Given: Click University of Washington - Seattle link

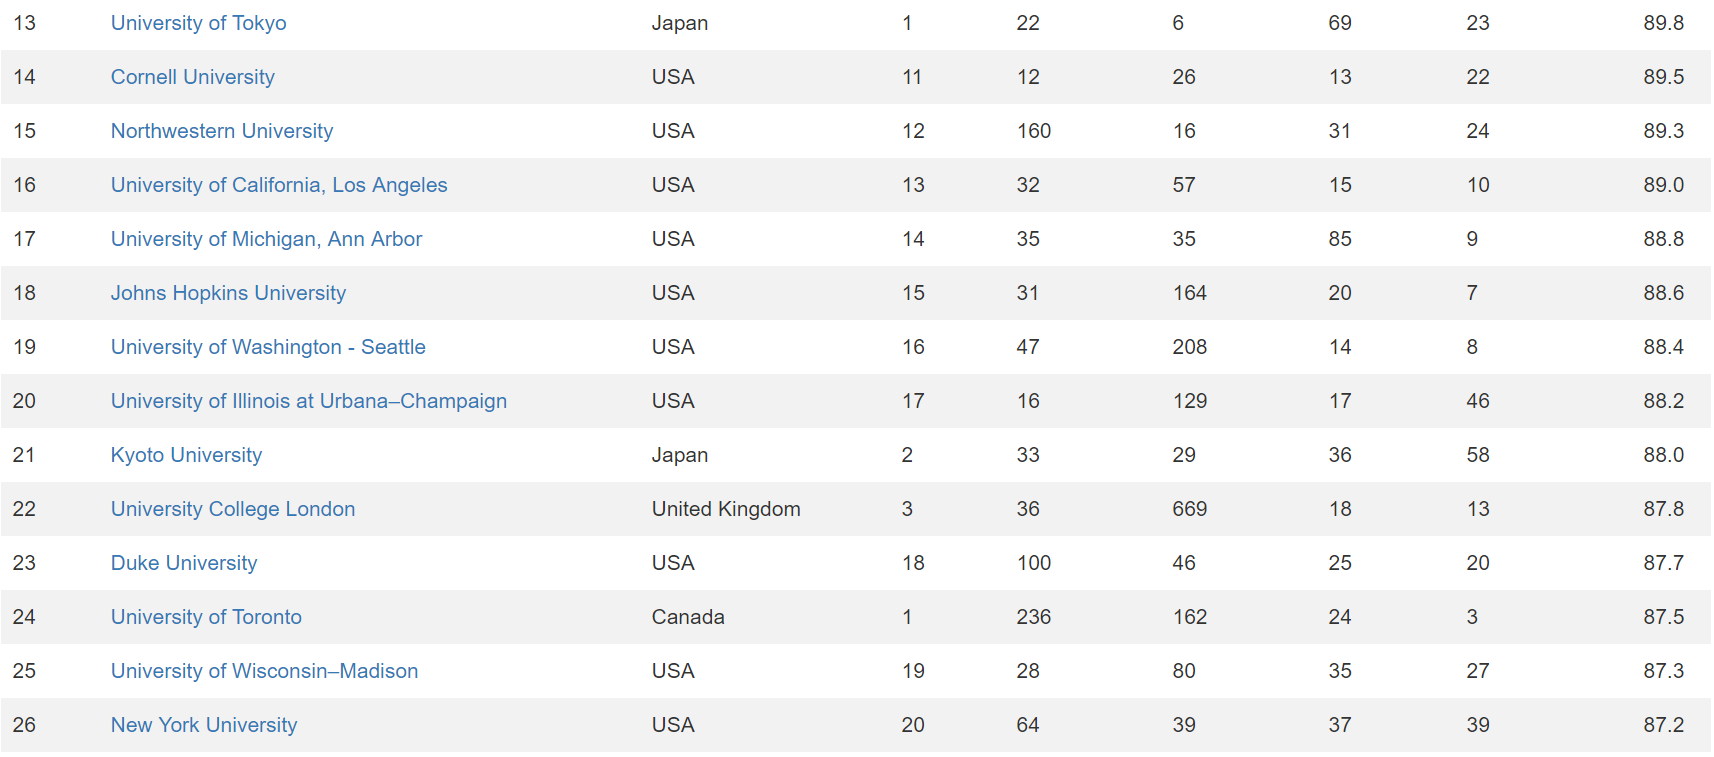Looking at the screenshot, I should click(x=268, y=347).
